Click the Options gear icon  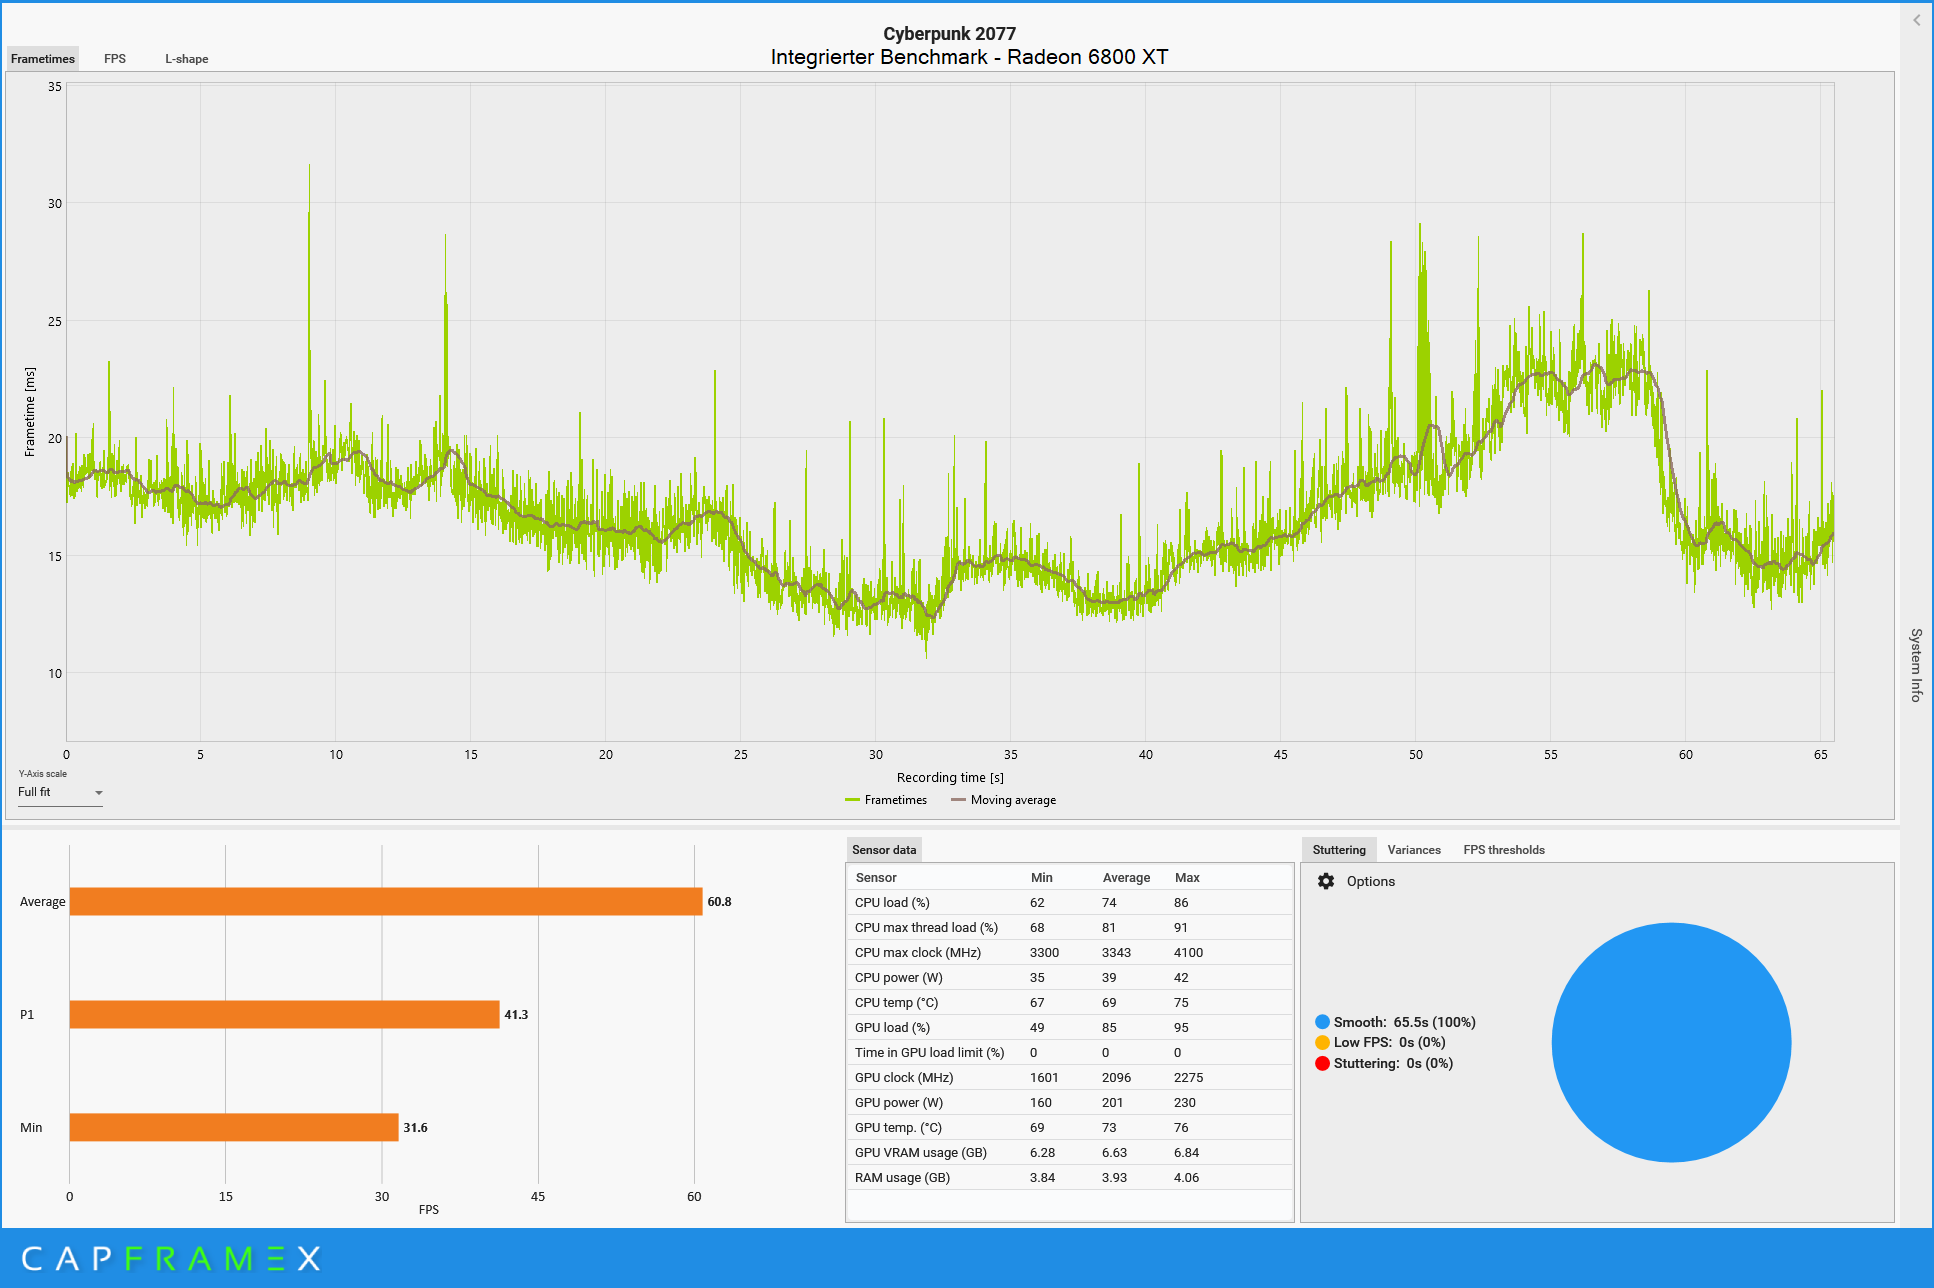coord(1326,881)
